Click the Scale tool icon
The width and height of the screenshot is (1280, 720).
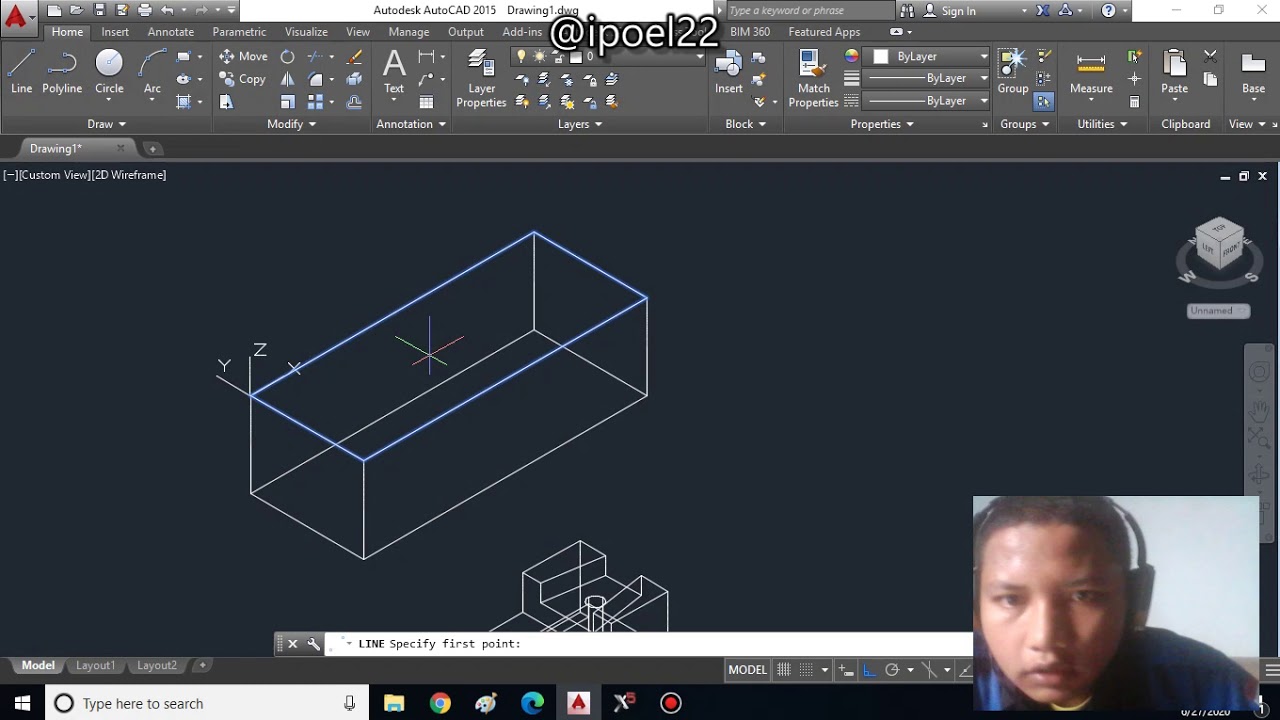coord(288,102)
